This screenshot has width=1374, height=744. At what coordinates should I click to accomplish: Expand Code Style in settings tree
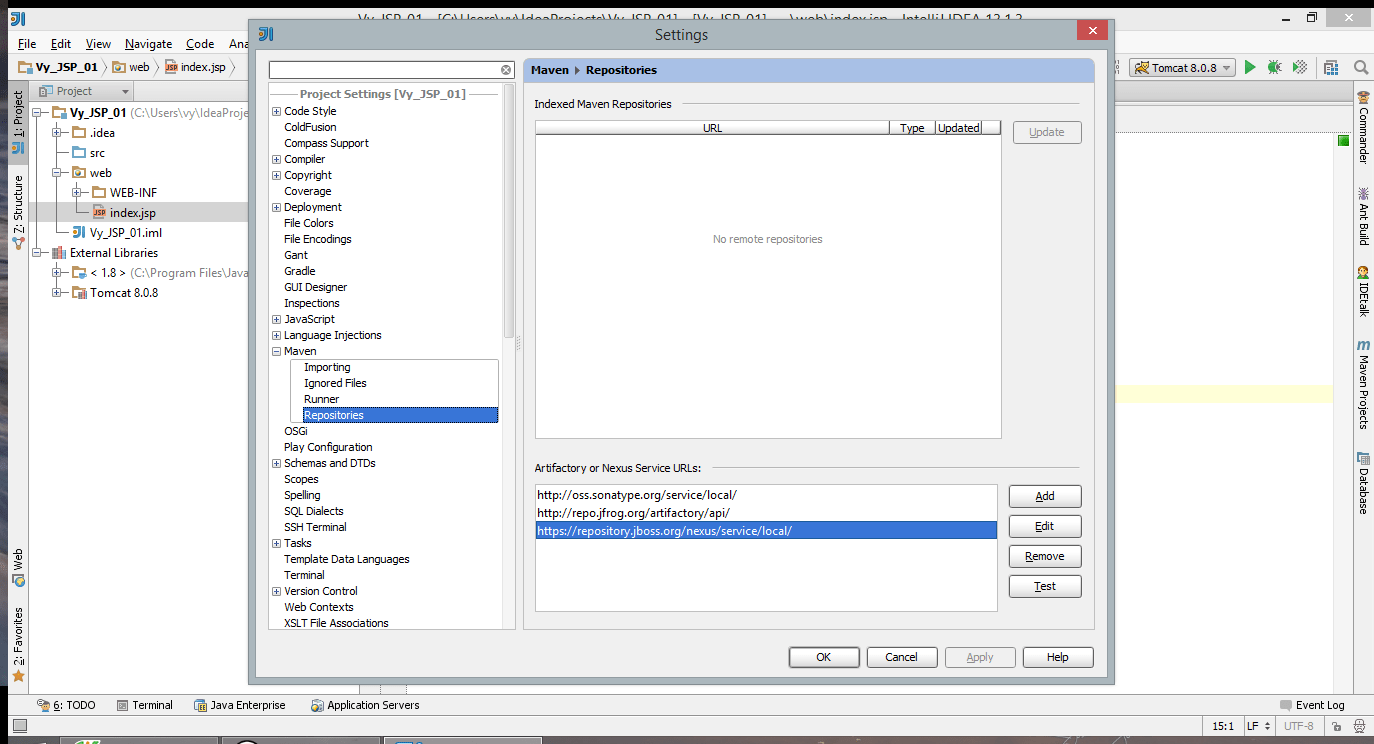276,111
